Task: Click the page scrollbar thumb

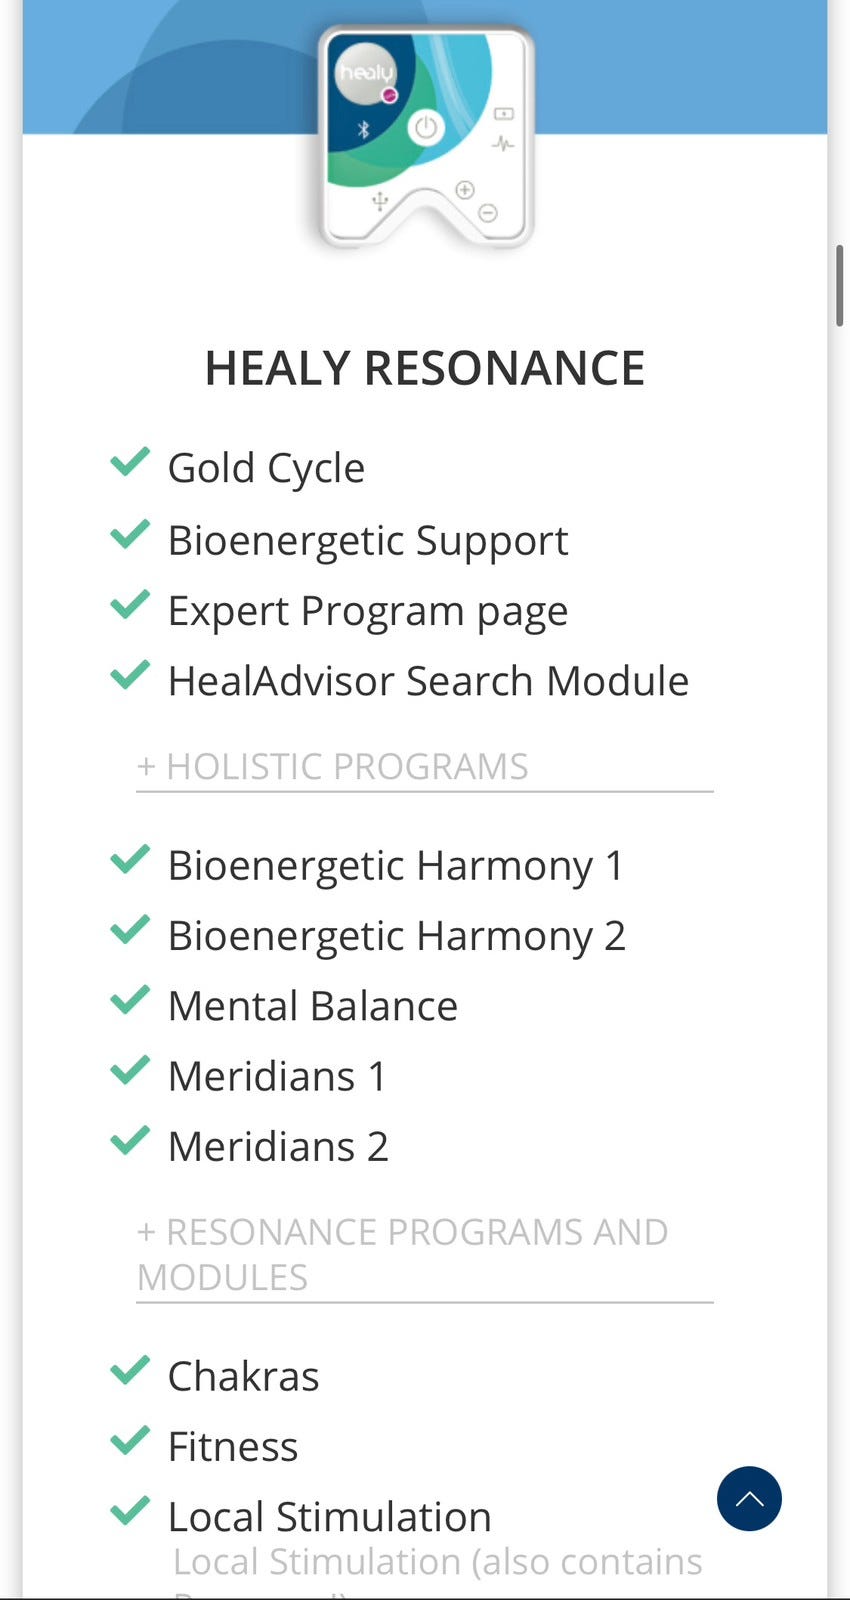Action: tap(840, 285)
